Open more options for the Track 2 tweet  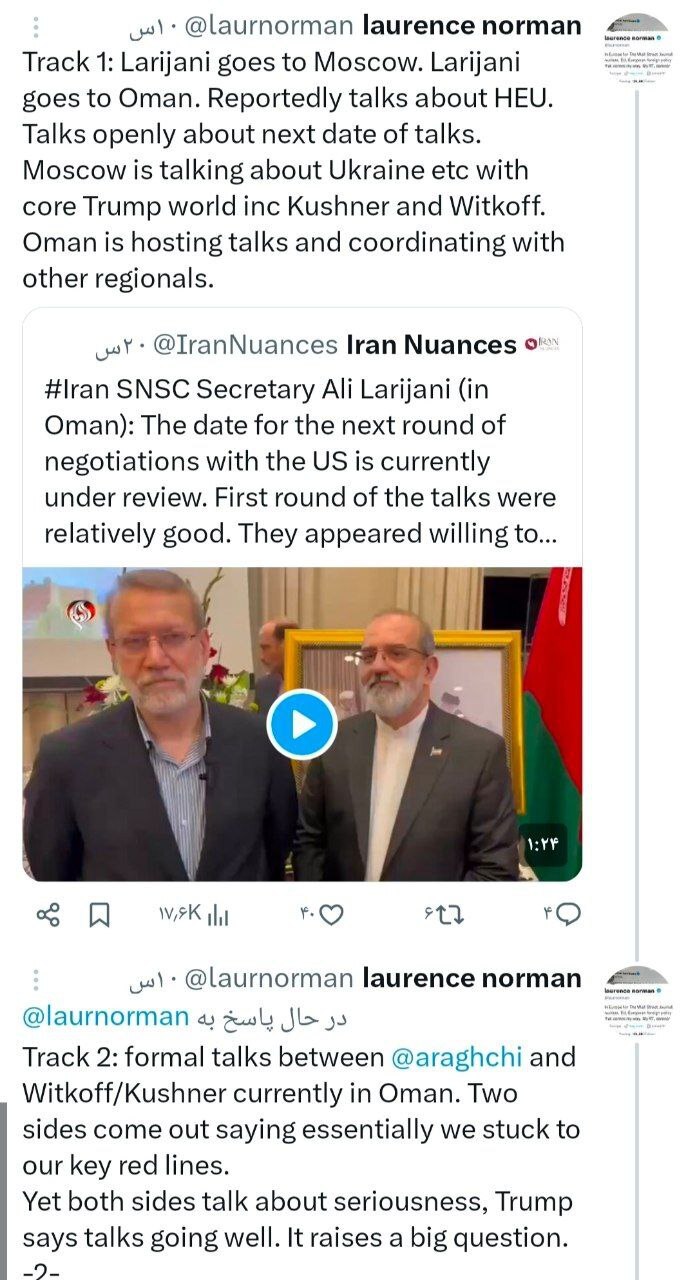point(36,978)
